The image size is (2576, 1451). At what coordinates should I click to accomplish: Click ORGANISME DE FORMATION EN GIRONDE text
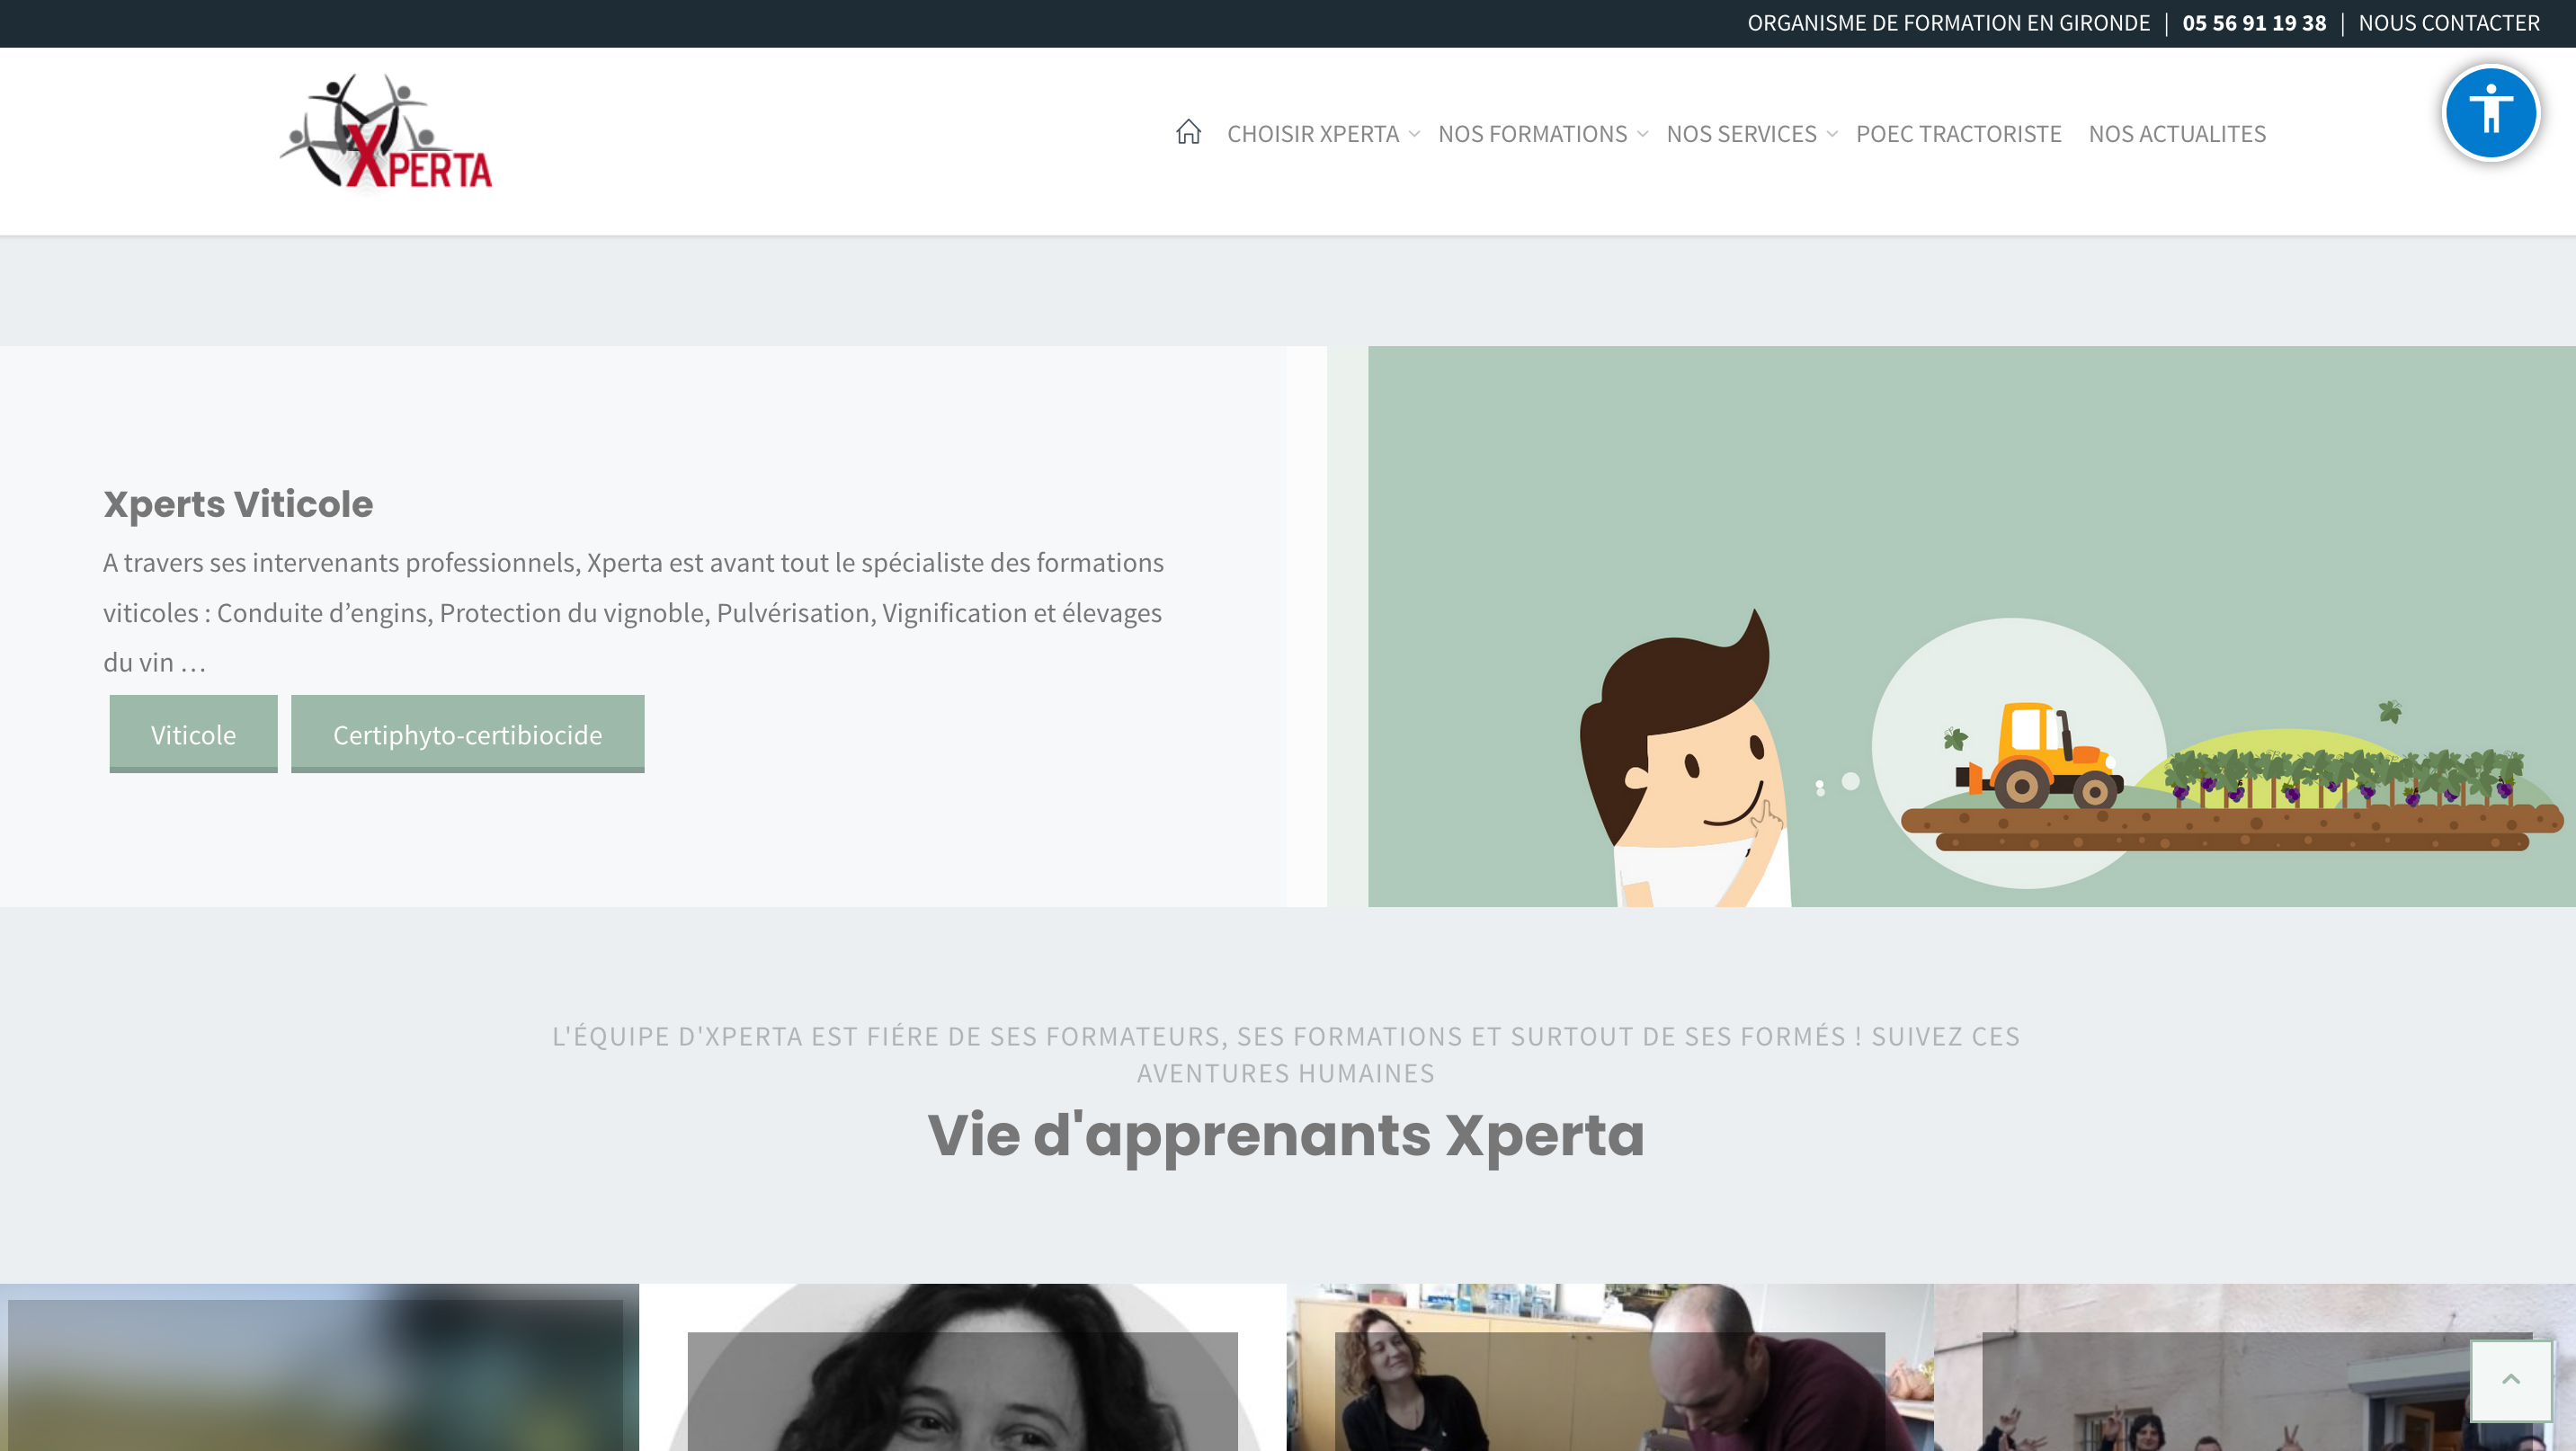(x=1948, y=23)
